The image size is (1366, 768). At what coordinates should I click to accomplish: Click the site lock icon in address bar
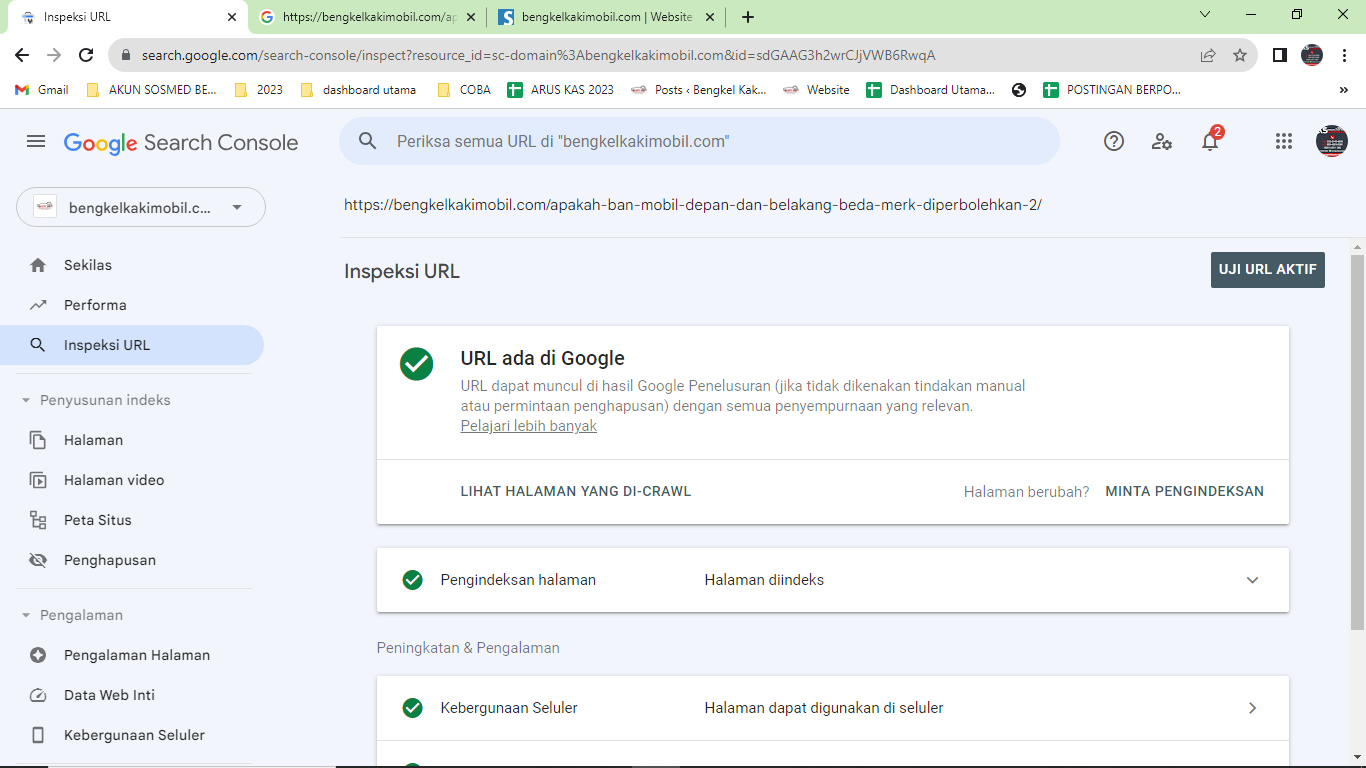[x=126, y=55]
